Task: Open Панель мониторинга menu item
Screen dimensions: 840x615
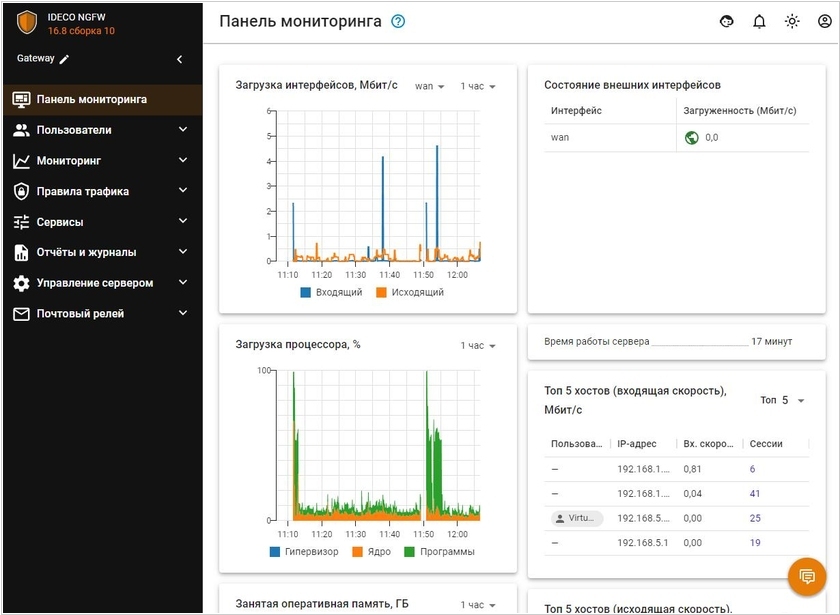Action: 103,100
